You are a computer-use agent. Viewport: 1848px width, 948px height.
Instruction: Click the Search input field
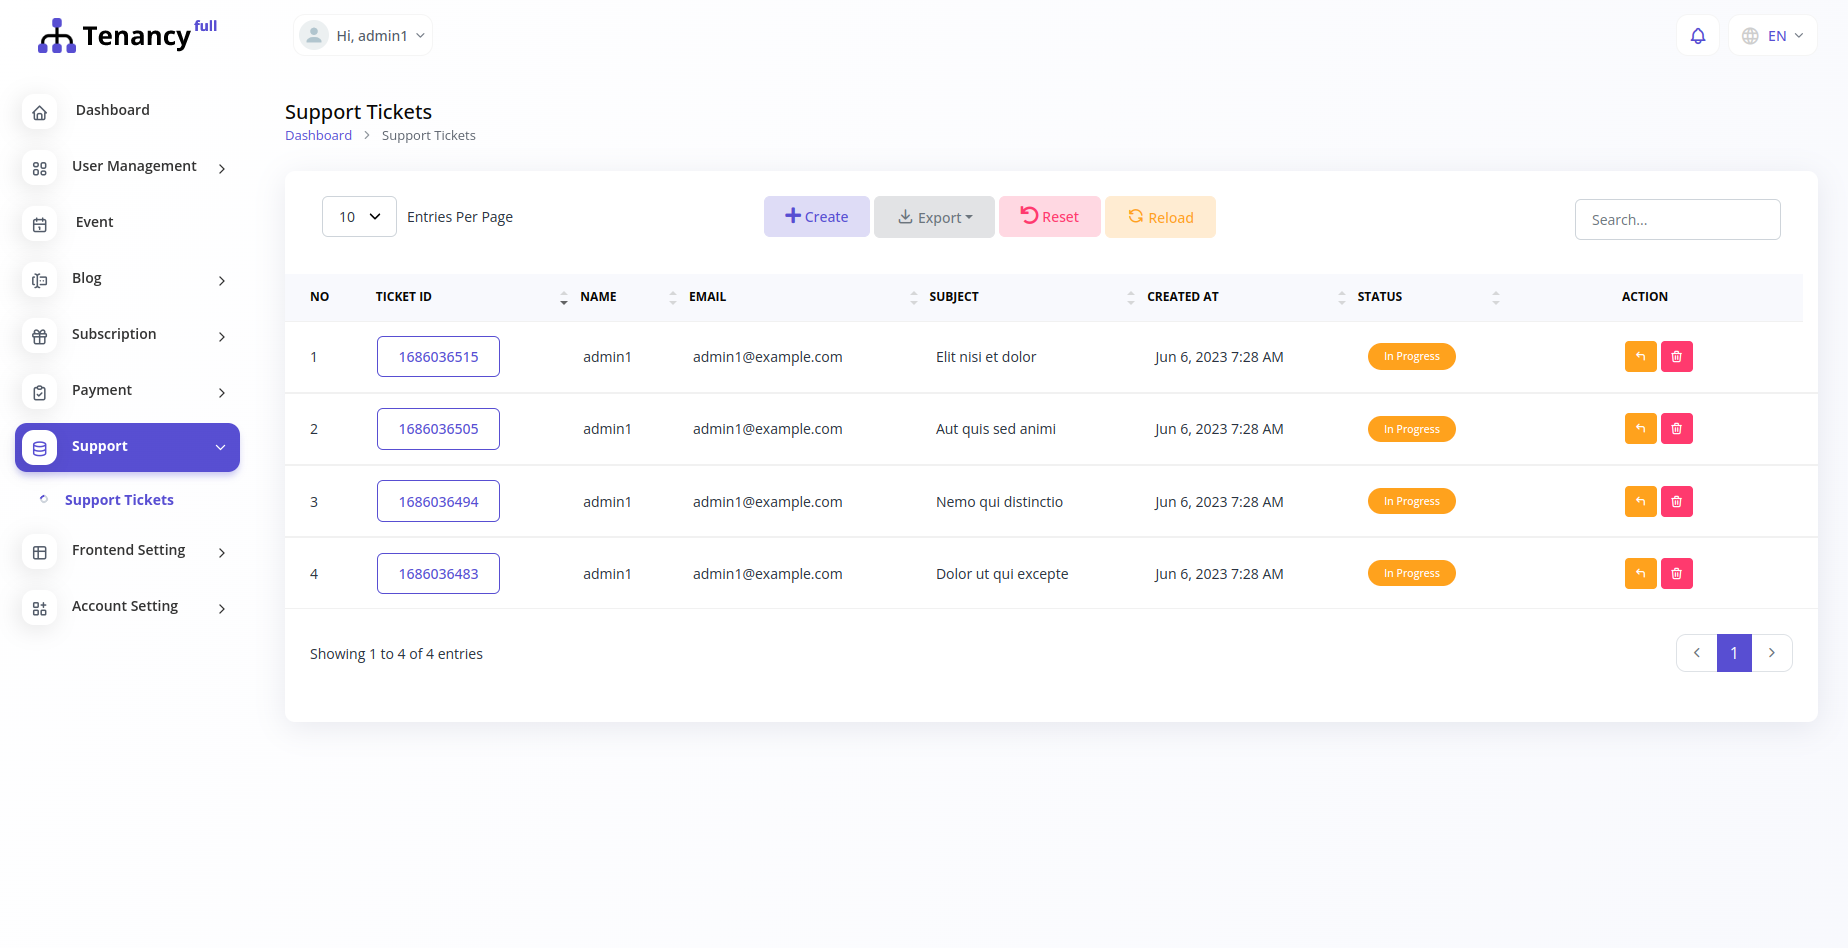pos(1677,220)
